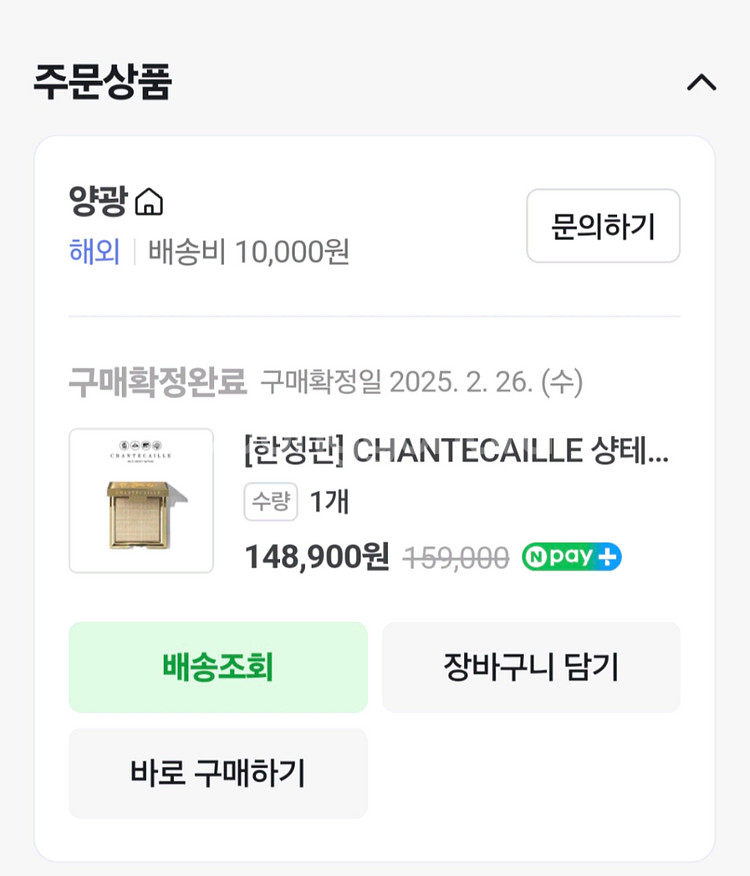
Task: Click the crossed-out 159,000 original price
Action: pos(456,558)
